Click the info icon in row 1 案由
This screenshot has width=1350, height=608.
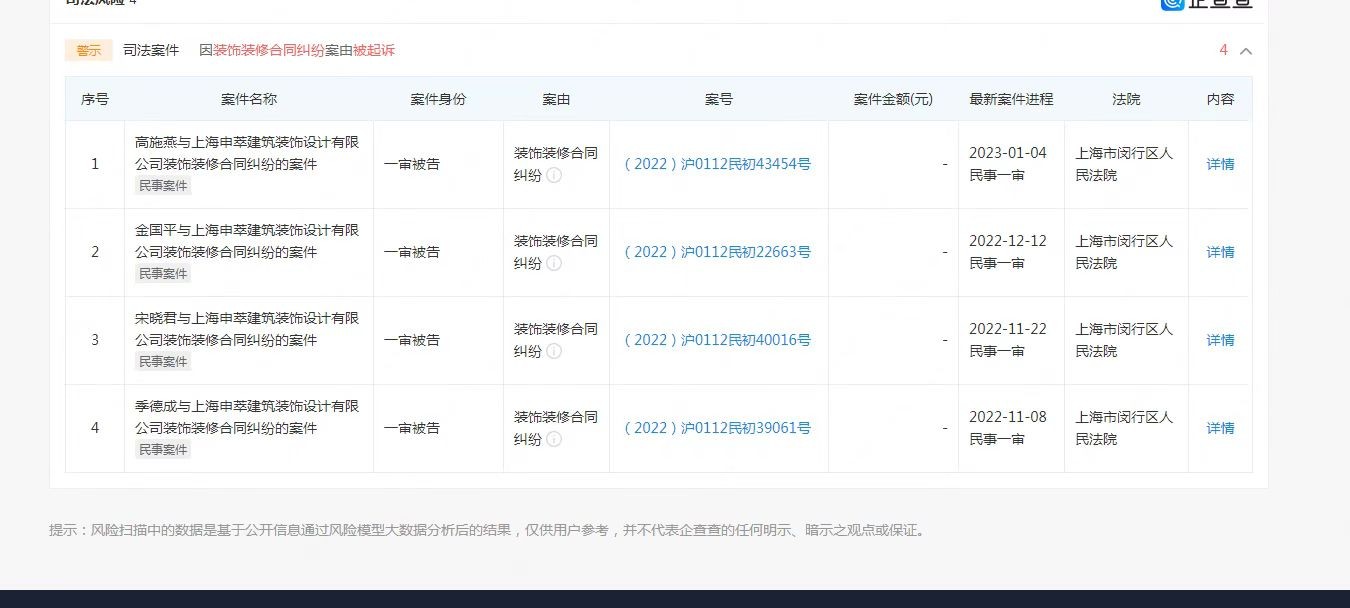click(x=554, y=176)
